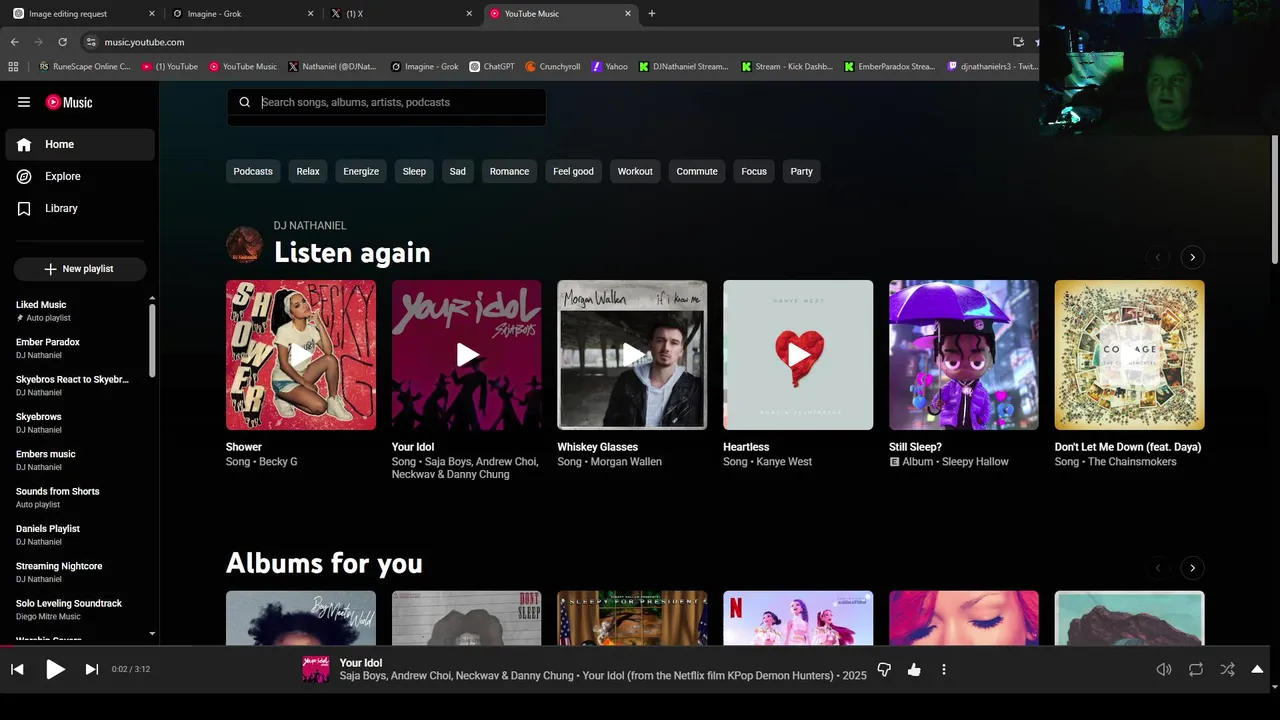Screen dimensions: 1280x720
Task: Select the Podcasts mood chip
Action: (x=253, y=171)
